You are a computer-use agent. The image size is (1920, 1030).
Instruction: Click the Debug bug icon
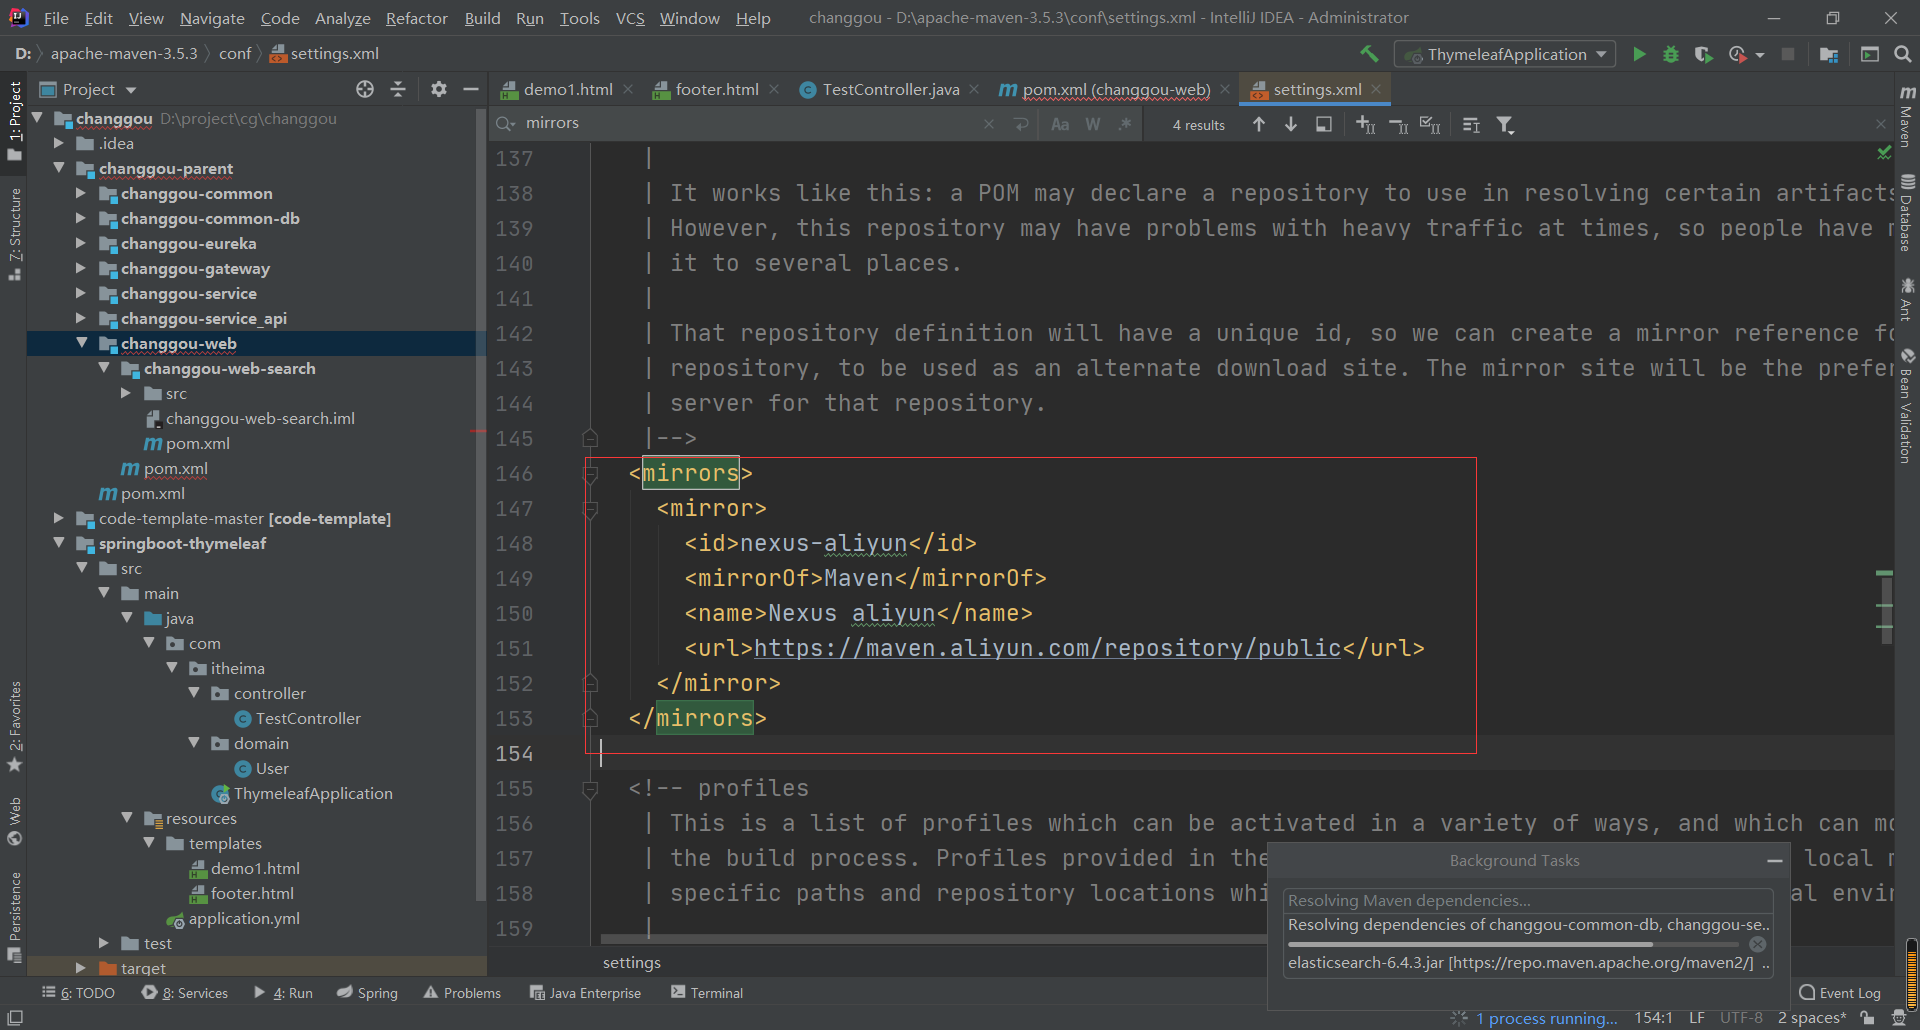[1671, 54]
